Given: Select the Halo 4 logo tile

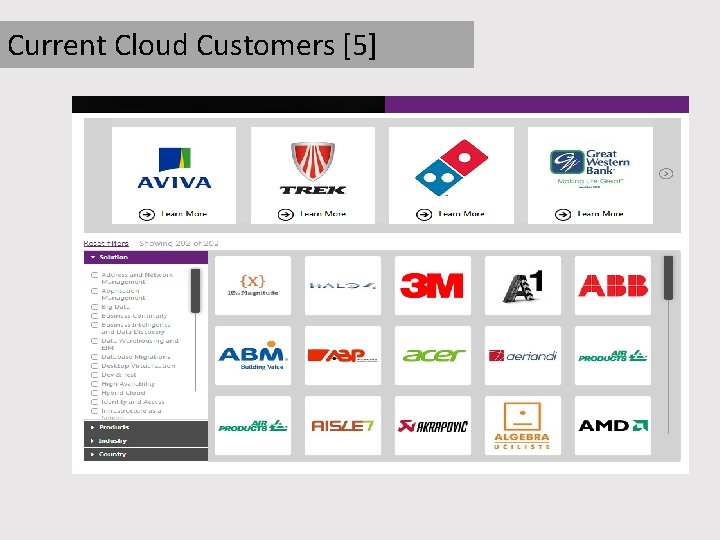Looking at the screenshot, I should click(343, 286).
